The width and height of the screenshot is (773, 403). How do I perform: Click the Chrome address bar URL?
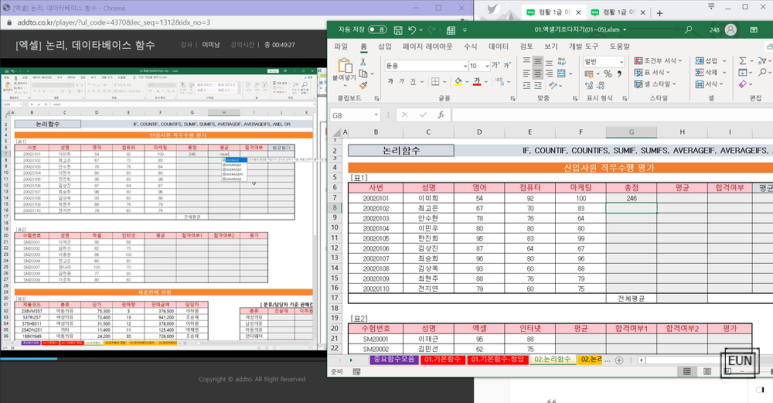pyautogui.click(x=114, y=23)
